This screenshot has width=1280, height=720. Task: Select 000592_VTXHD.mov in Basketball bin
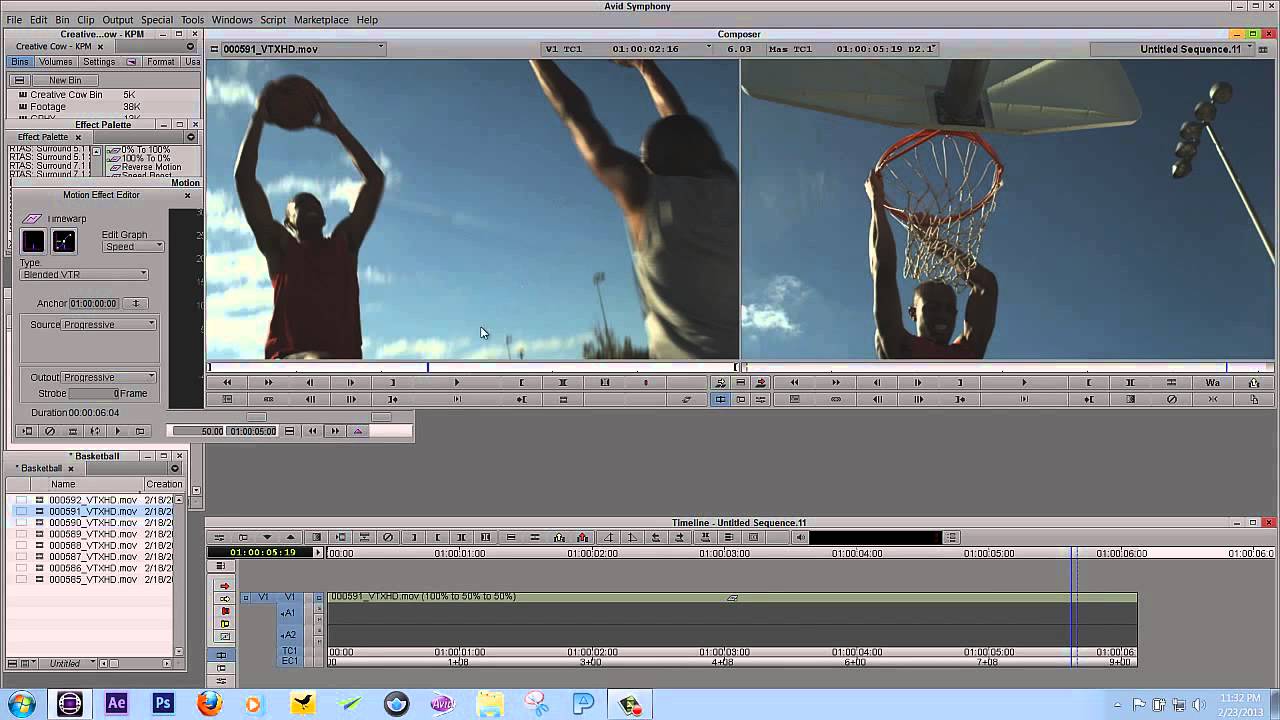(93, 500)
